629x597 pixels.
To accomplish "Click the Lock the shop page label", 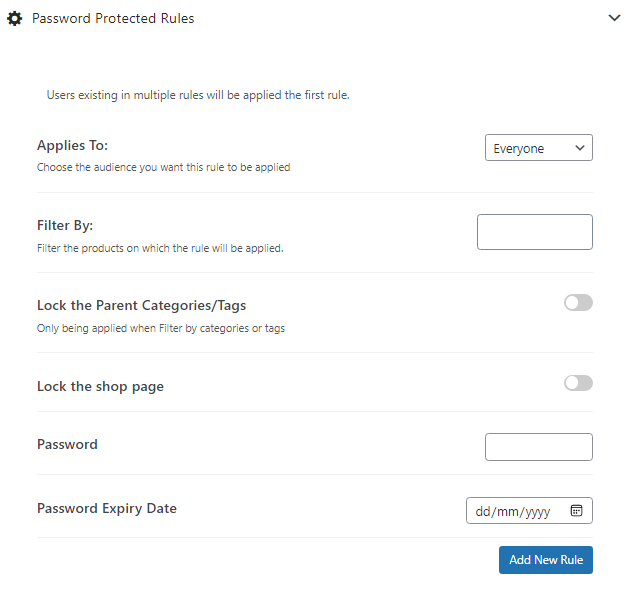I will click(x=100, y=386).
